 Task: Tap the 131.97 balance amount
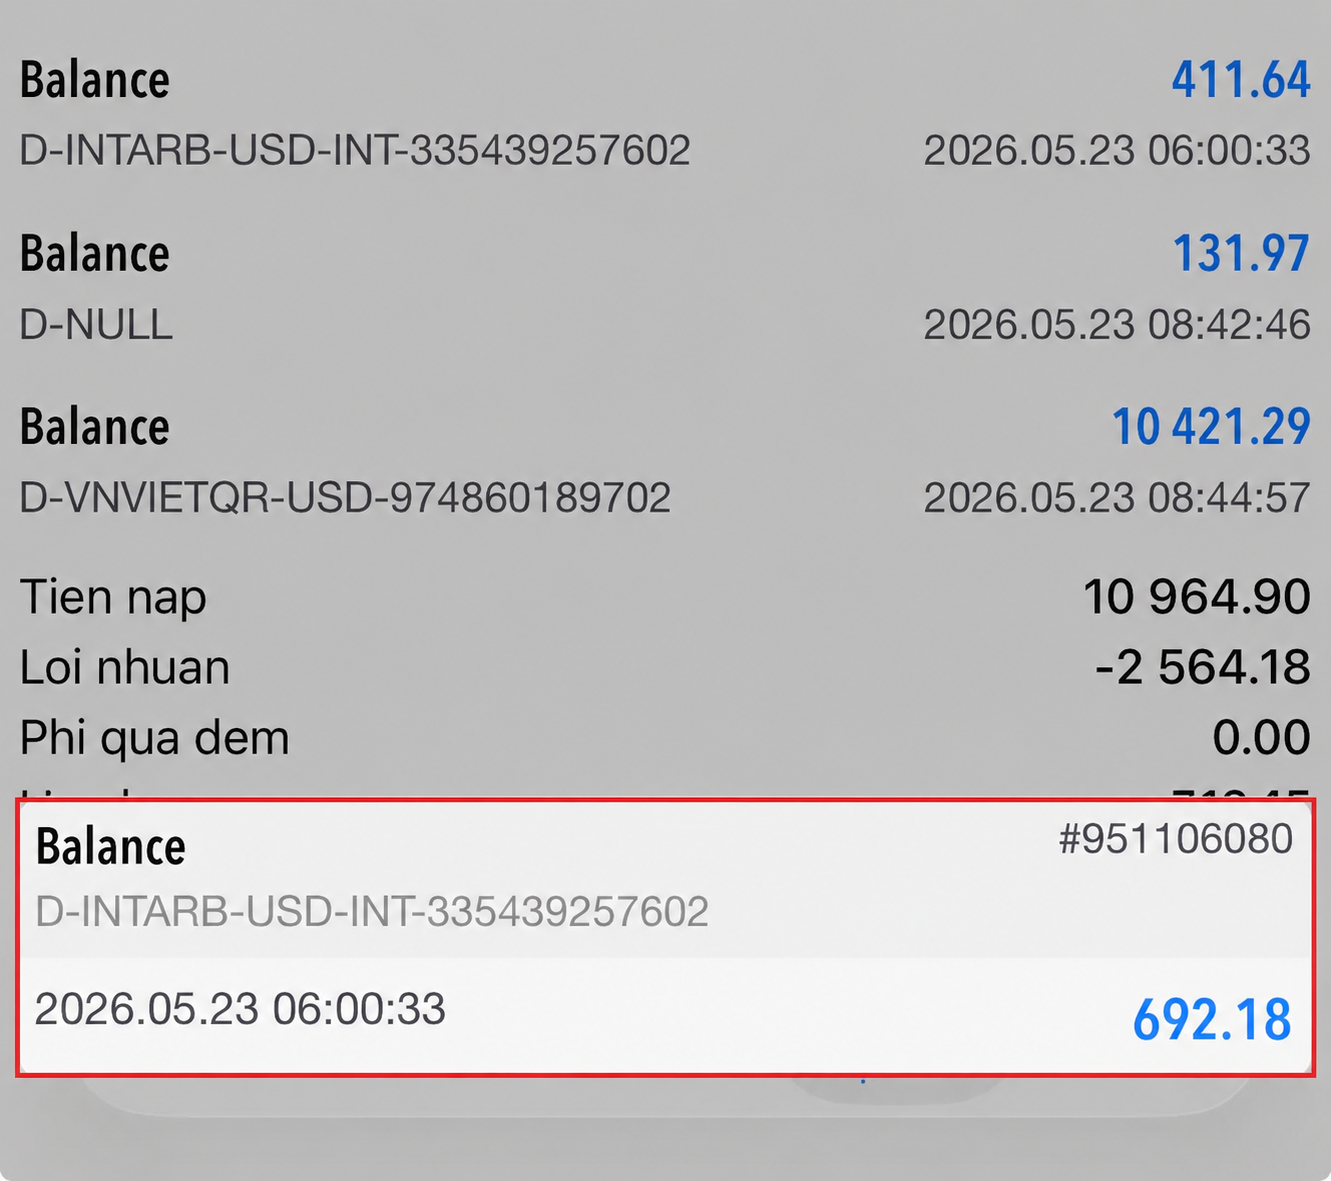[1240, 253]
